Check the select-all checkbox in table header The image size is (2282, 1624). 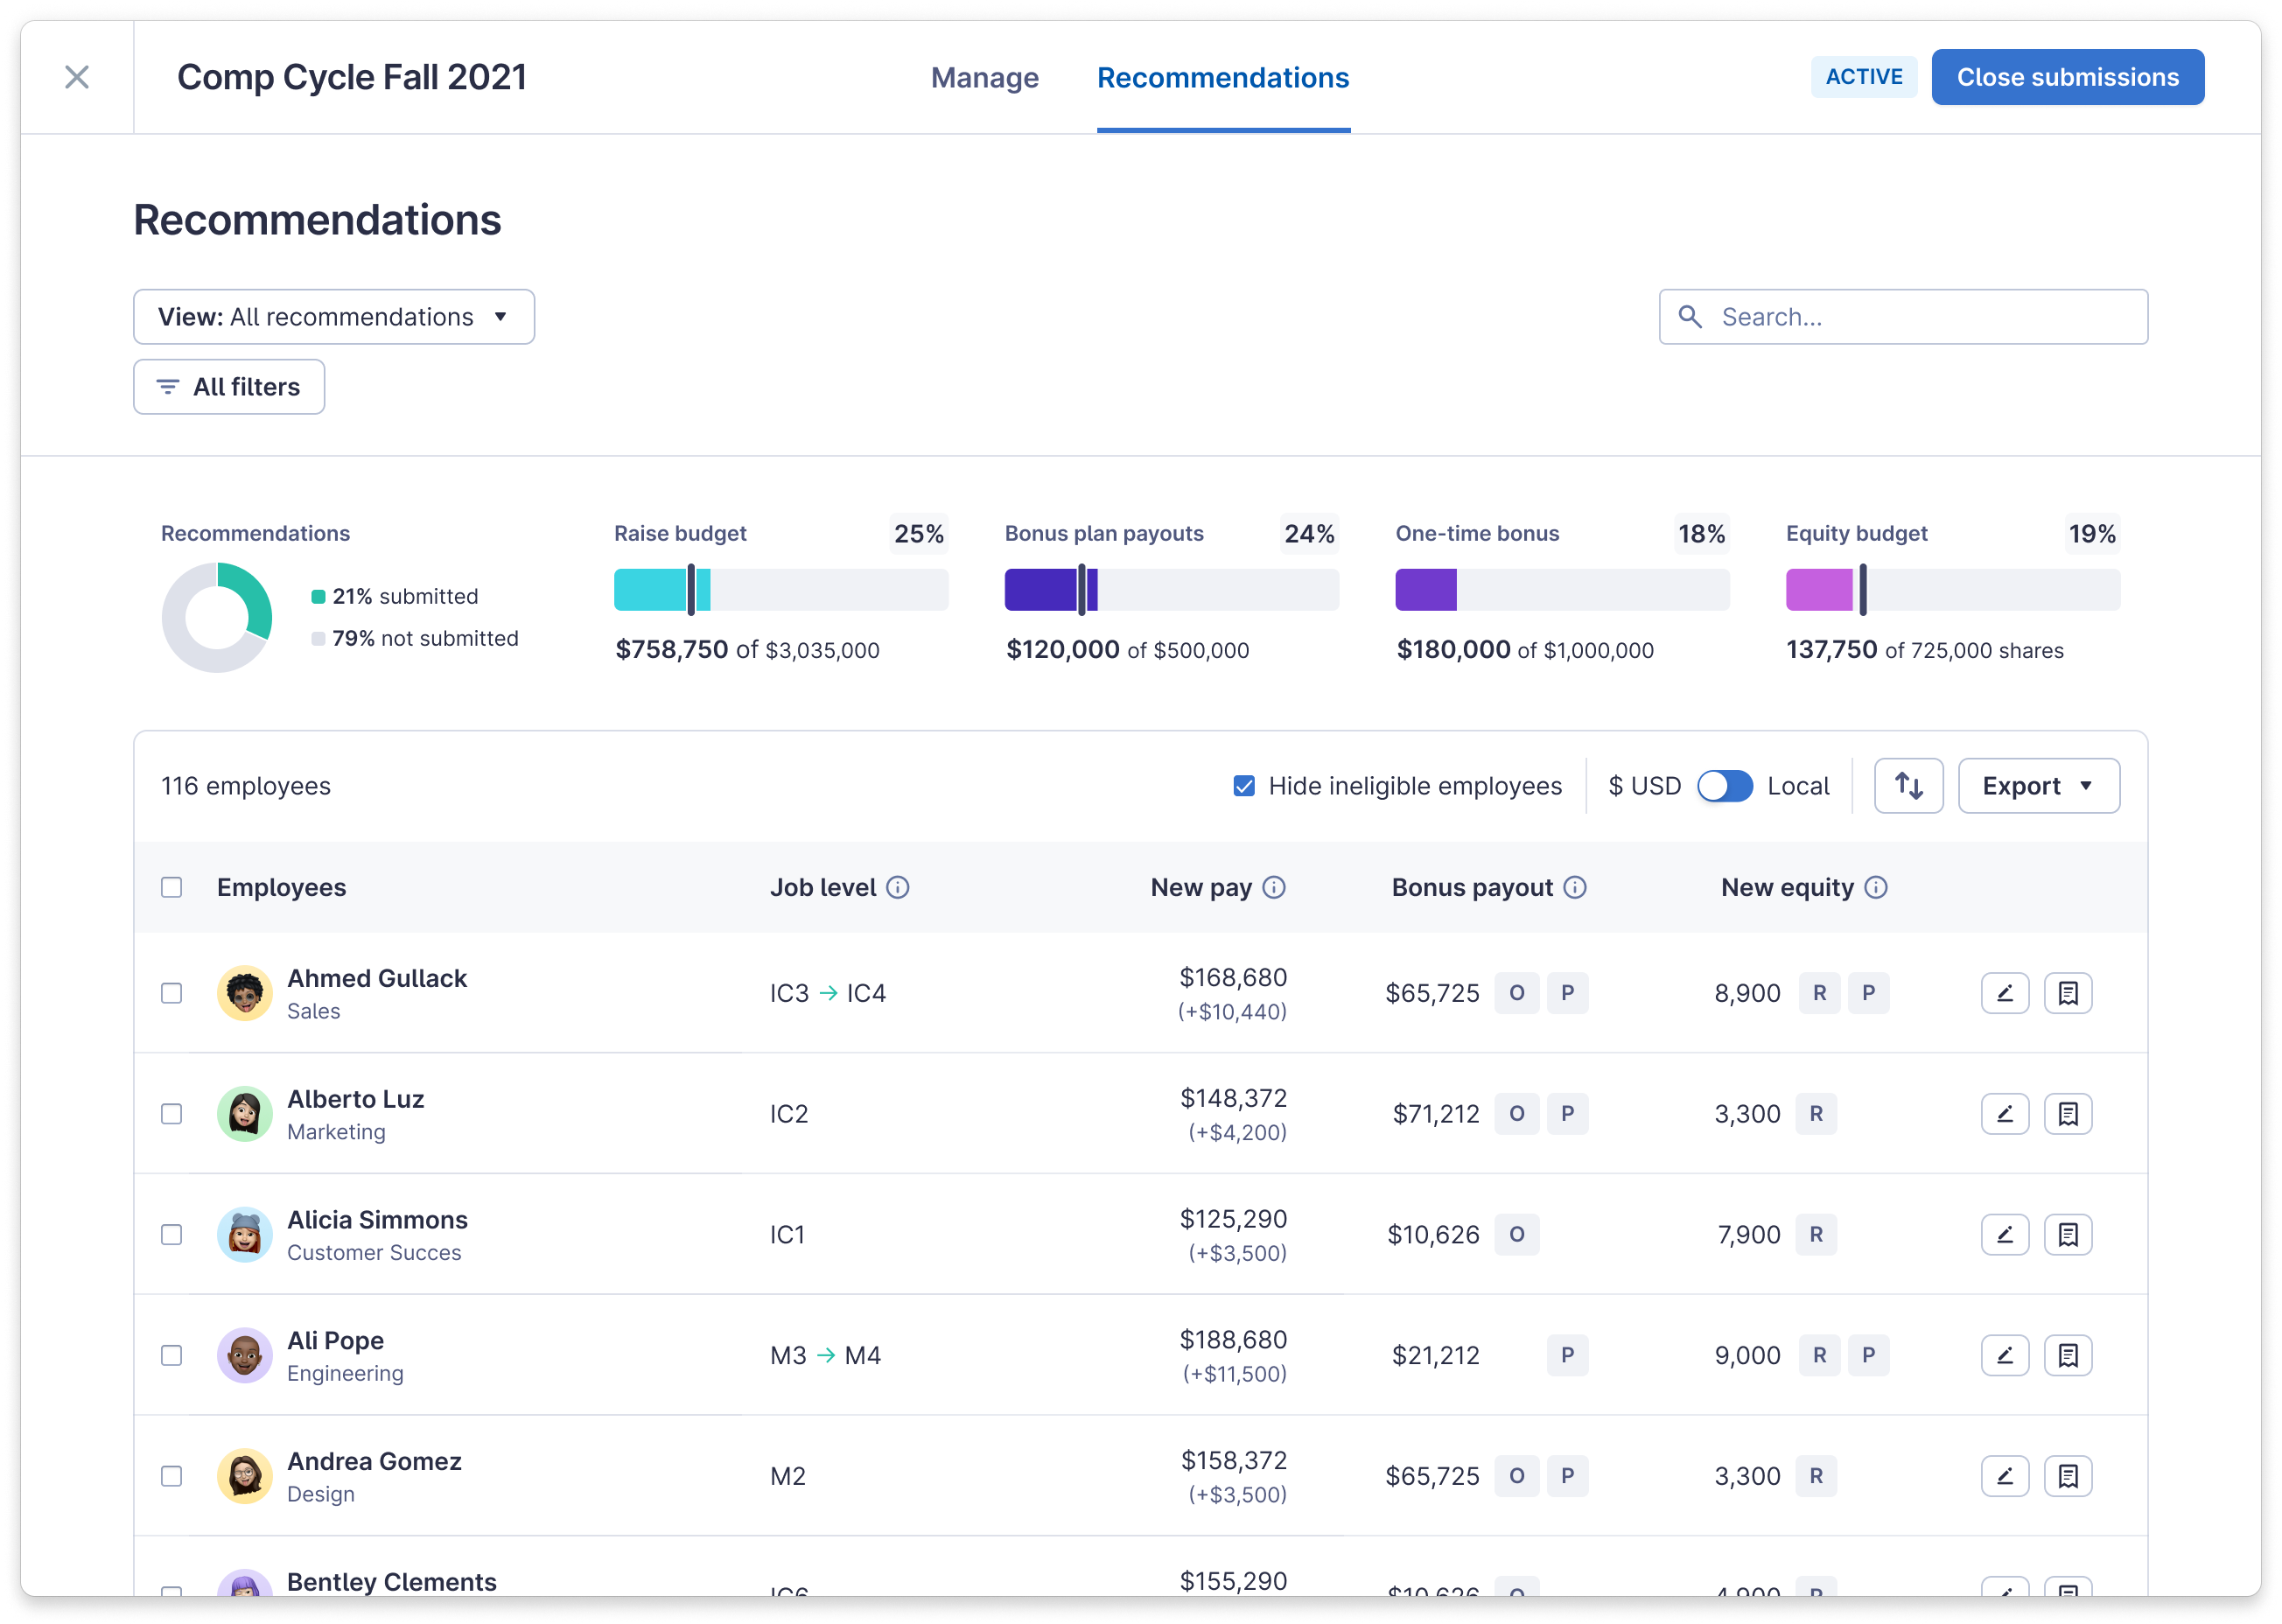coord(171,887)
